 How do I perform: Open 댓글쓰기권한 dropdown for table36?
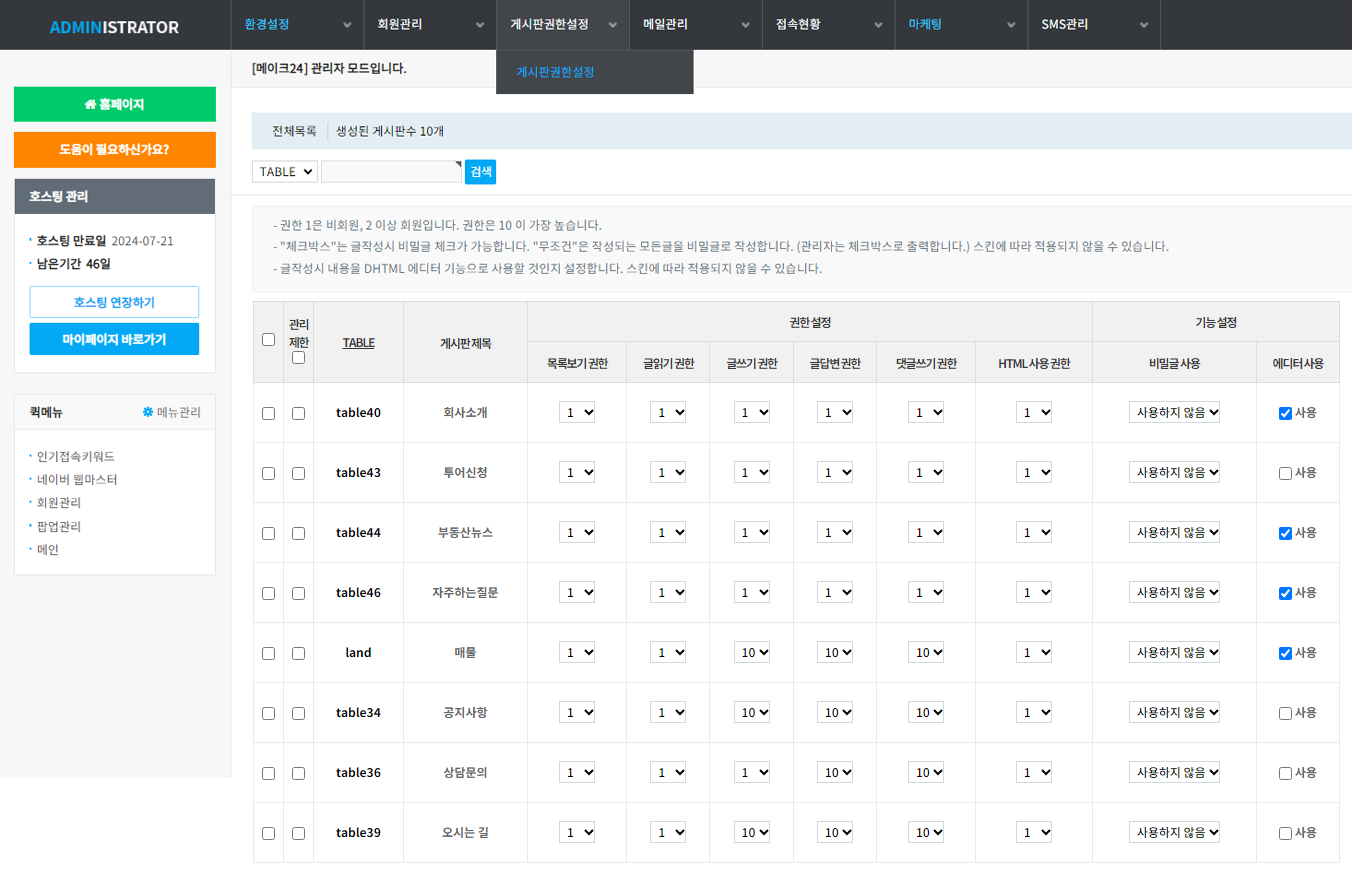click(926, 772)
